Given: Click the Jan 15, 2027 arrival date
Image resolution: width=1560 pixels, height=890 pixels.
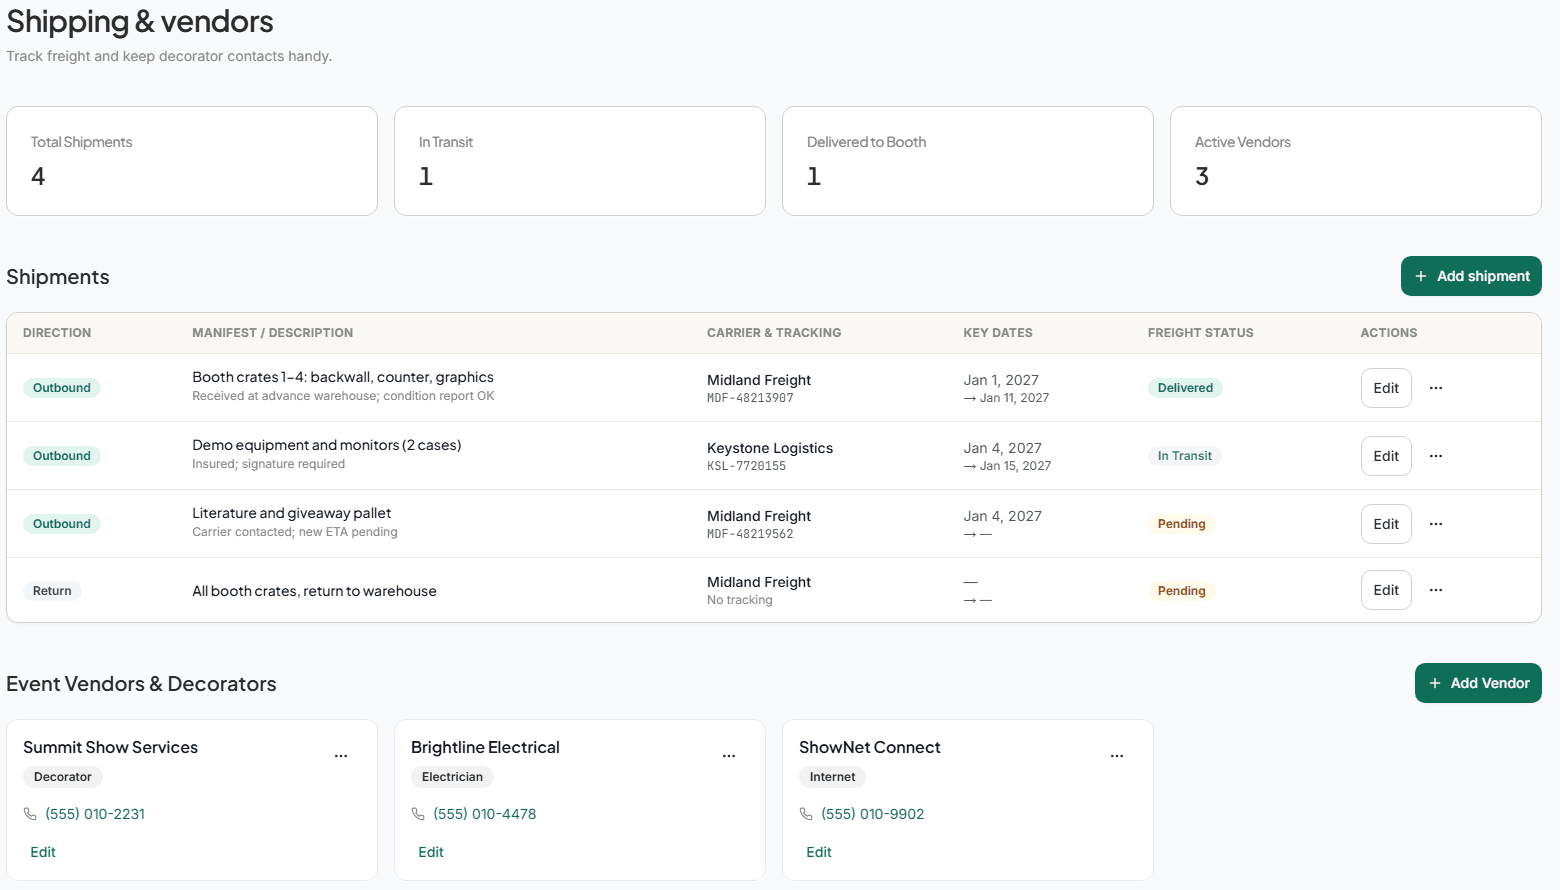Looking at the screenshot, I should pyautogui.click(x=1015, y=466).
